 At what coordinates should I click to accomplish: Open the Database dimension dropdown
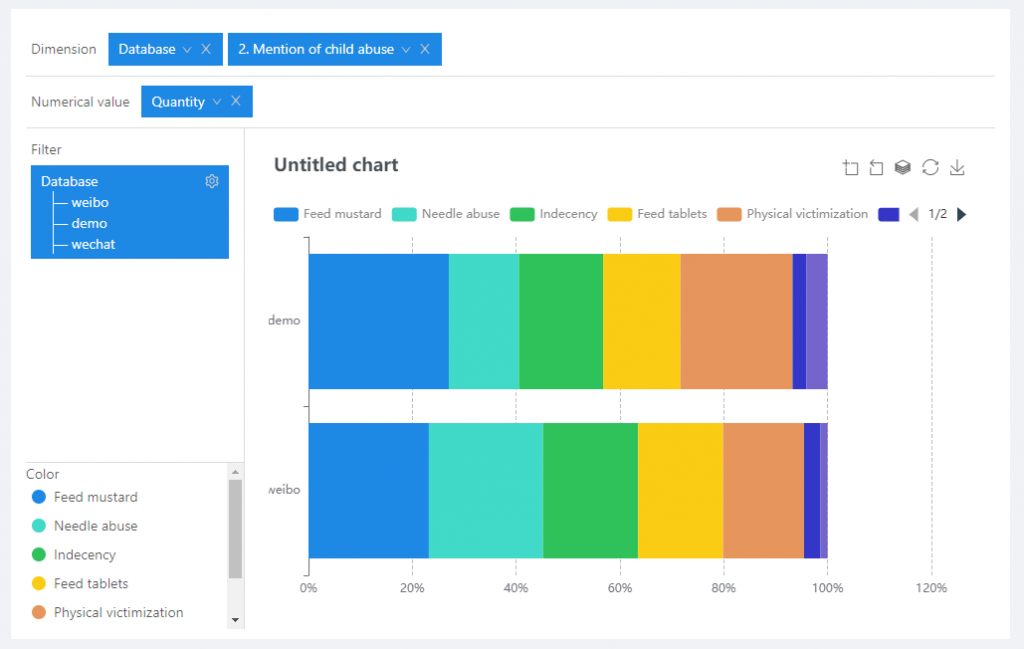(186, 49)
